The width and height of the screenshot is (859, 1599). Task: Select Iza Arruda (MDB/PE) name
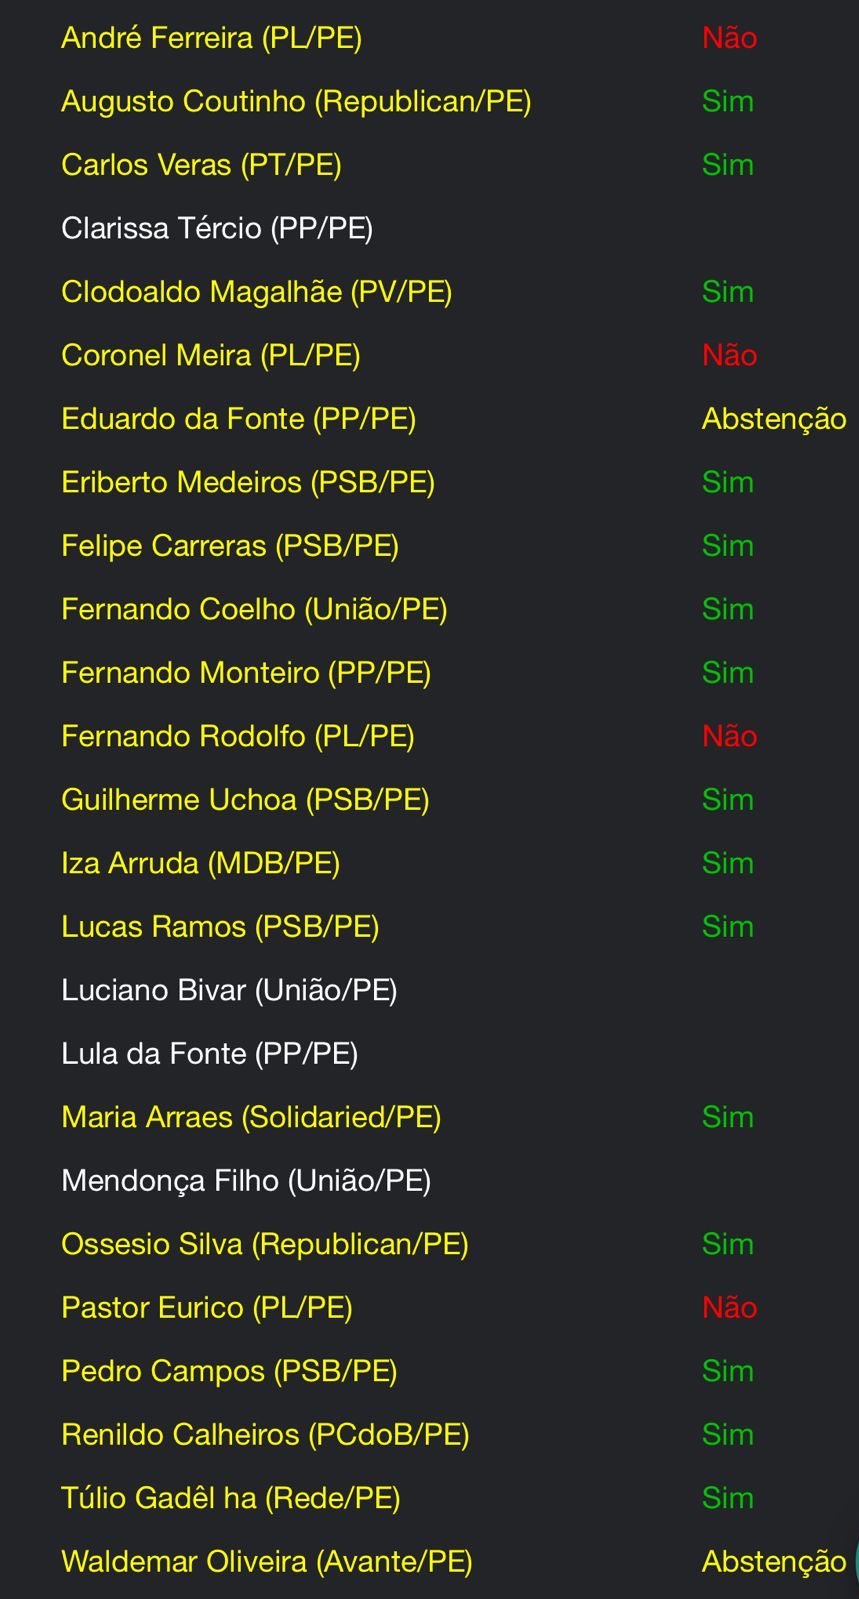click(200, 864)
